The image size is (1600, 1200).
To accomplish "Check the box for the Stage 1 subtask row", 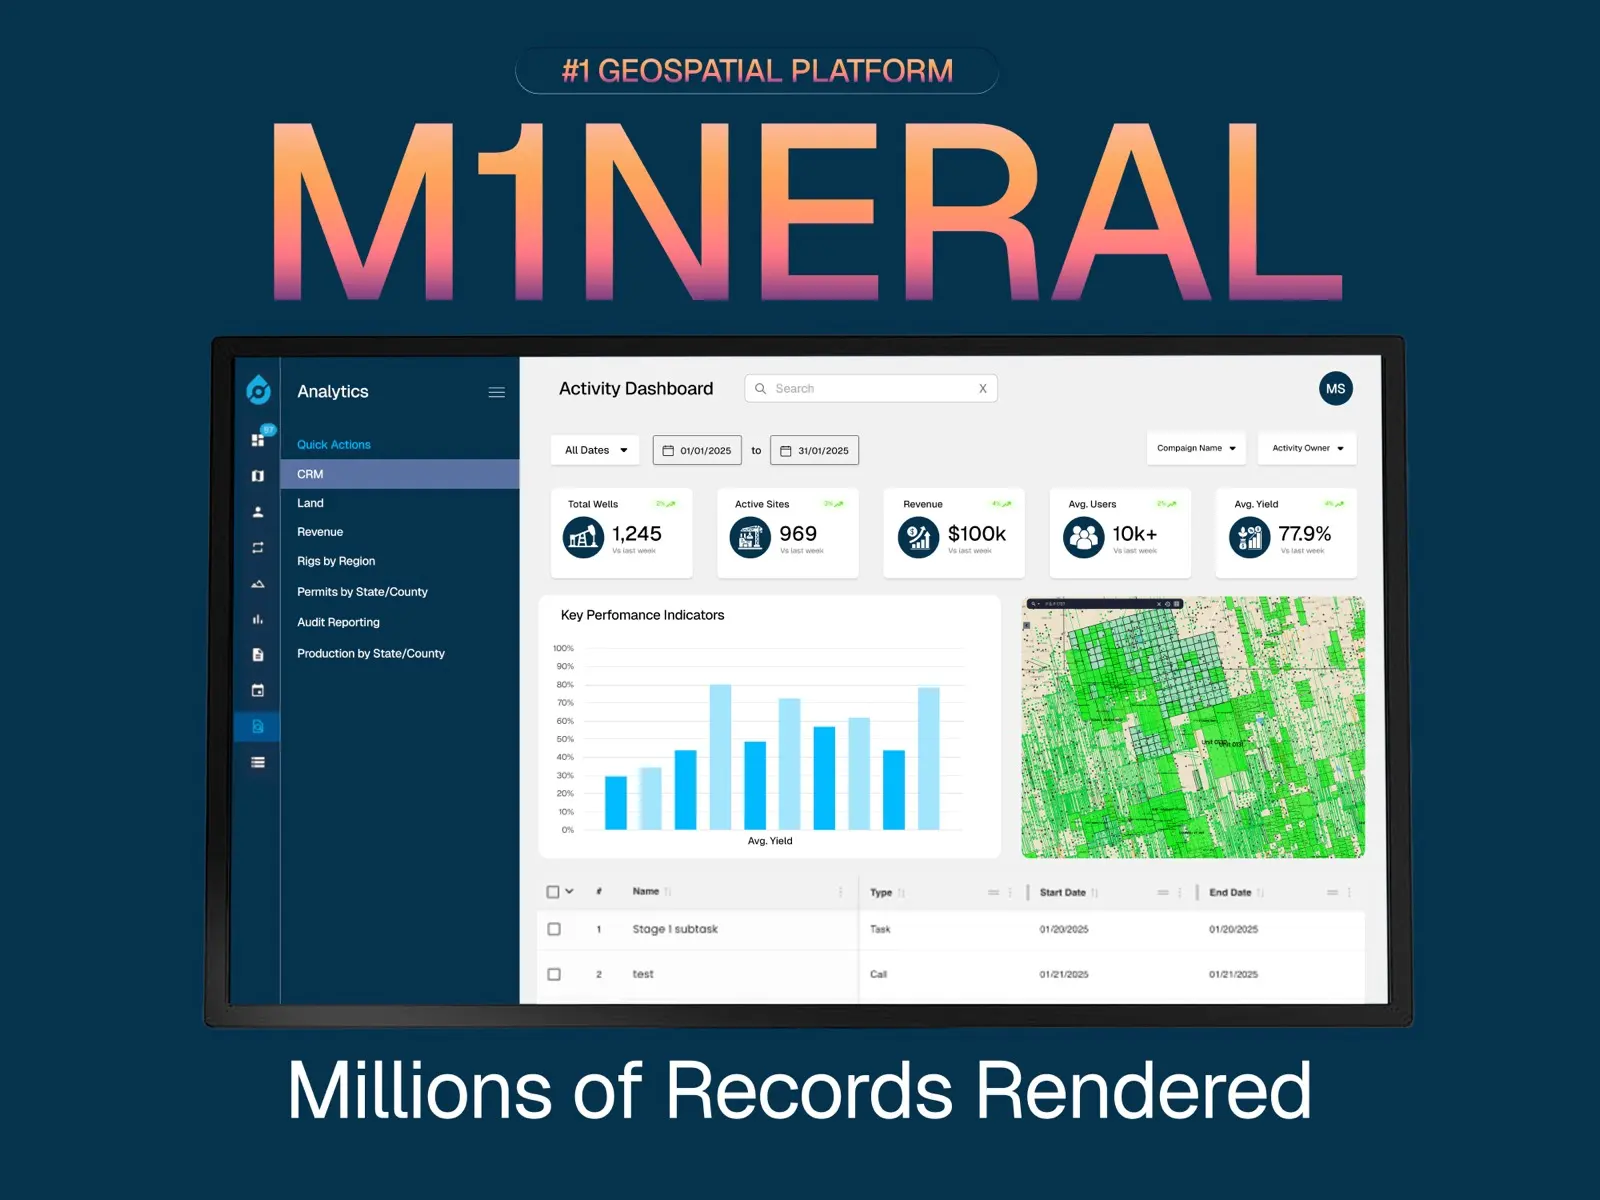I will point(554,929).
